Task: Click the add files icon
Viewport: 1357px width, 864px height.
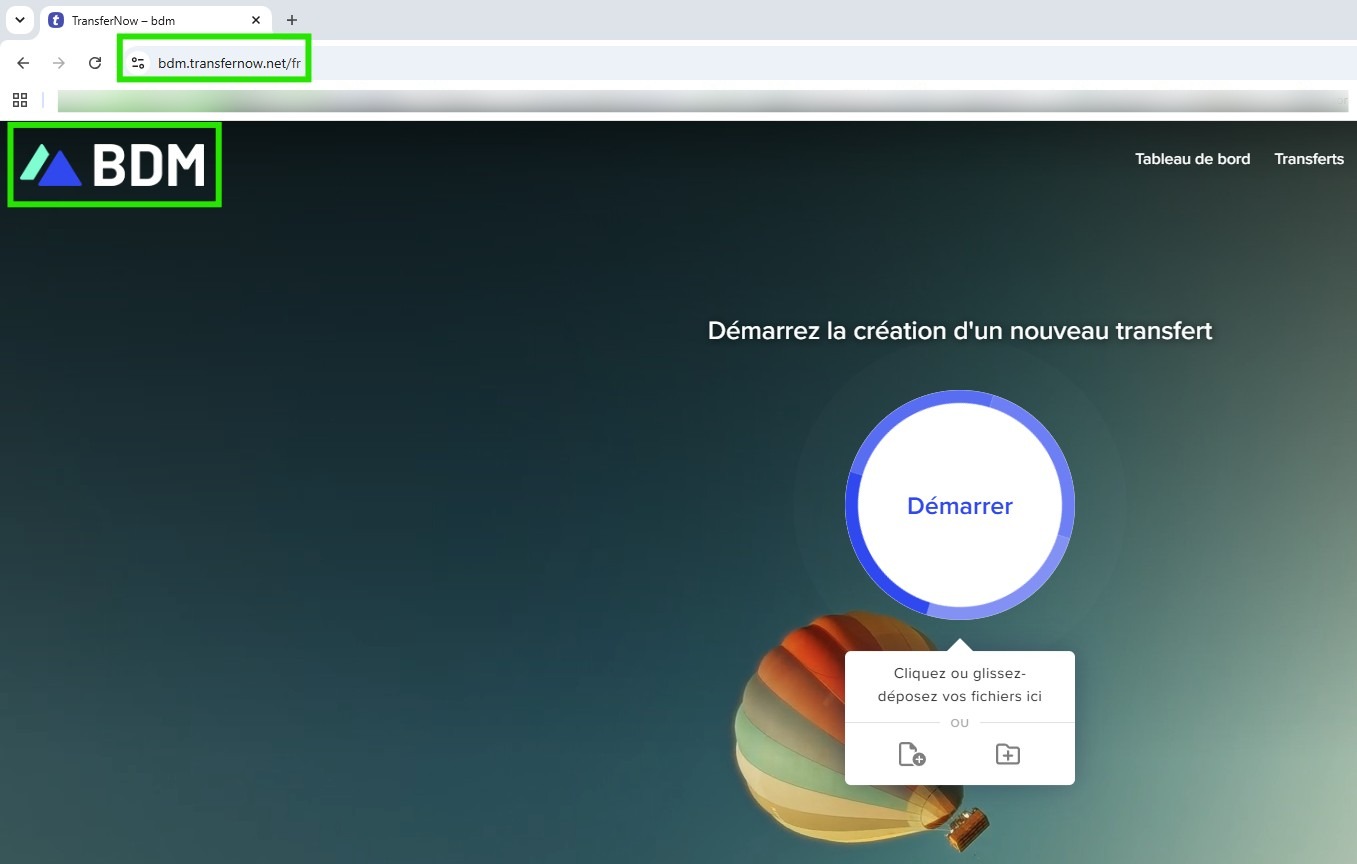Action: tap(911, 754)
